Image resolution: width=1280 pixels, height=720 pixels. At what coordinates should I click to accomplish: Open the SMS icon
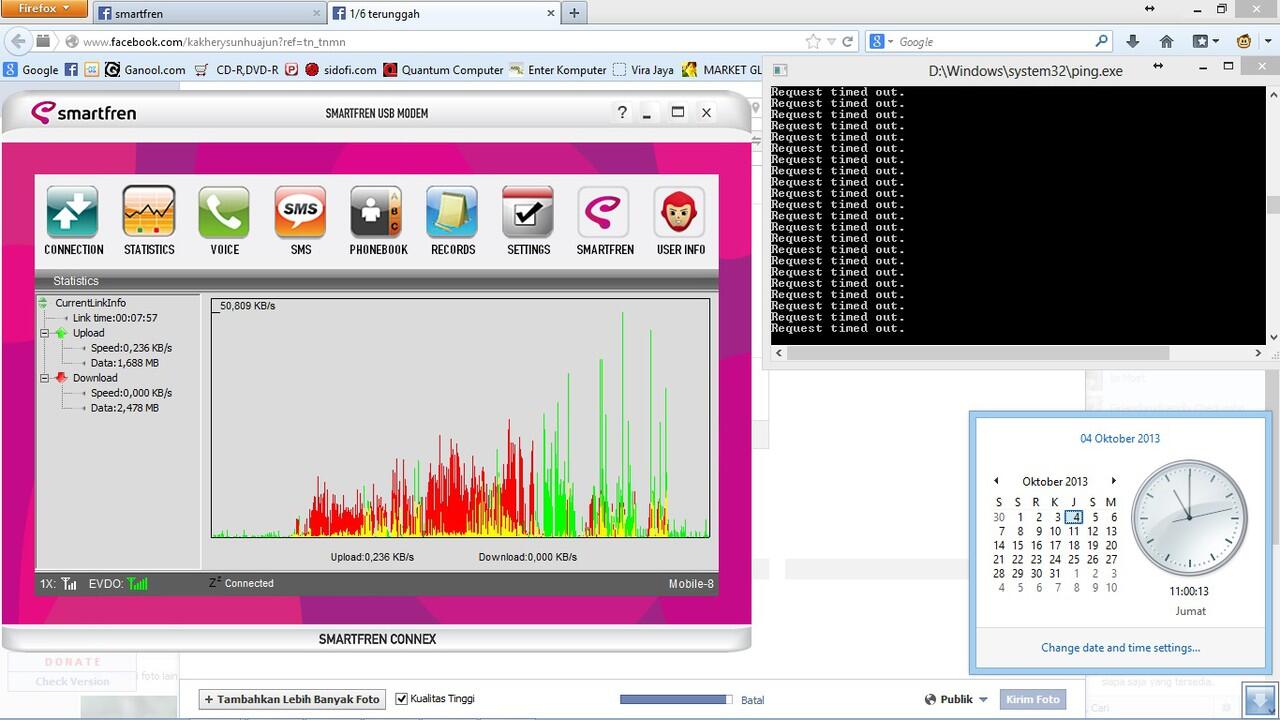point(301,212)
